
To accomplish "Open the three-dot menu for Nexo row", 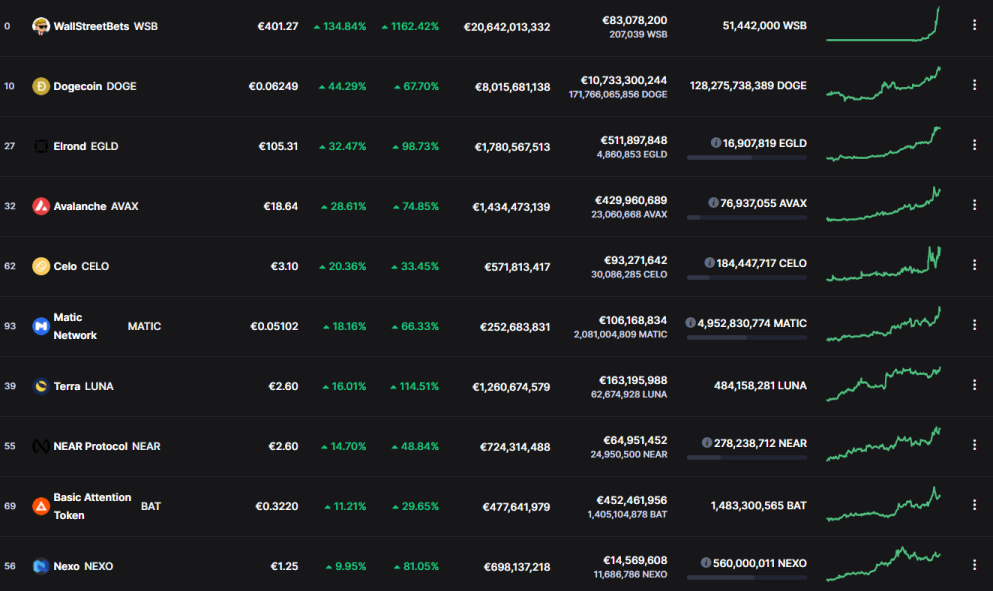I will pyautogui.click(x=974, y=564).
